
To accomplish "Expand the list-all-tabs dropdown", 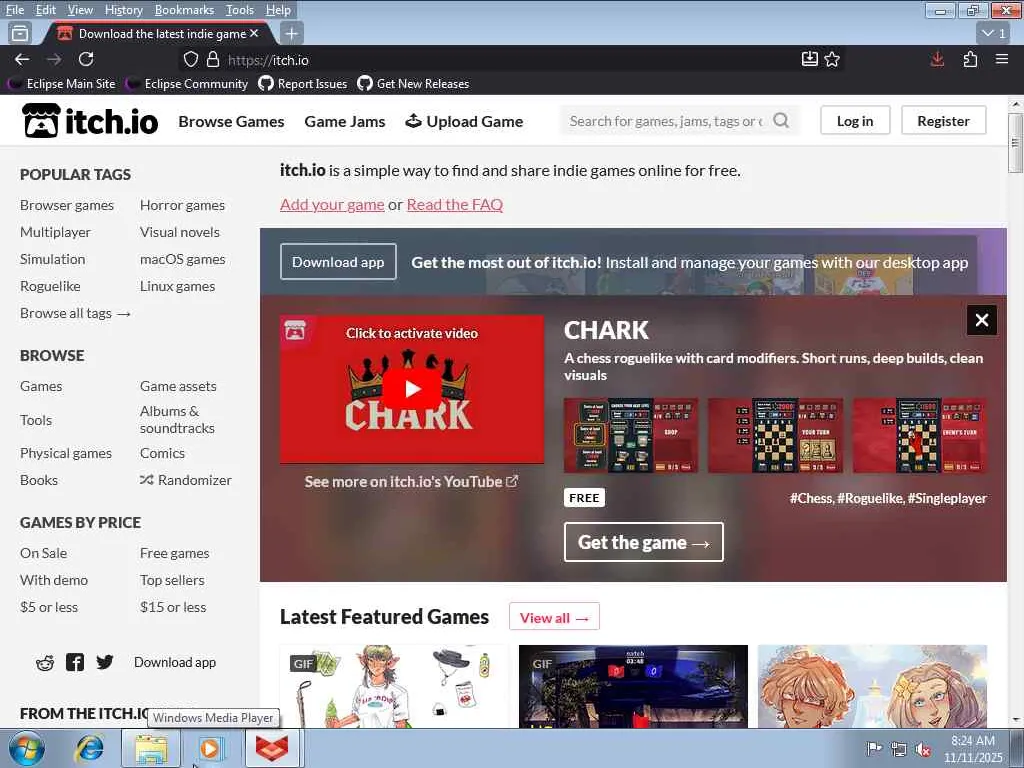I will (994, 33).
